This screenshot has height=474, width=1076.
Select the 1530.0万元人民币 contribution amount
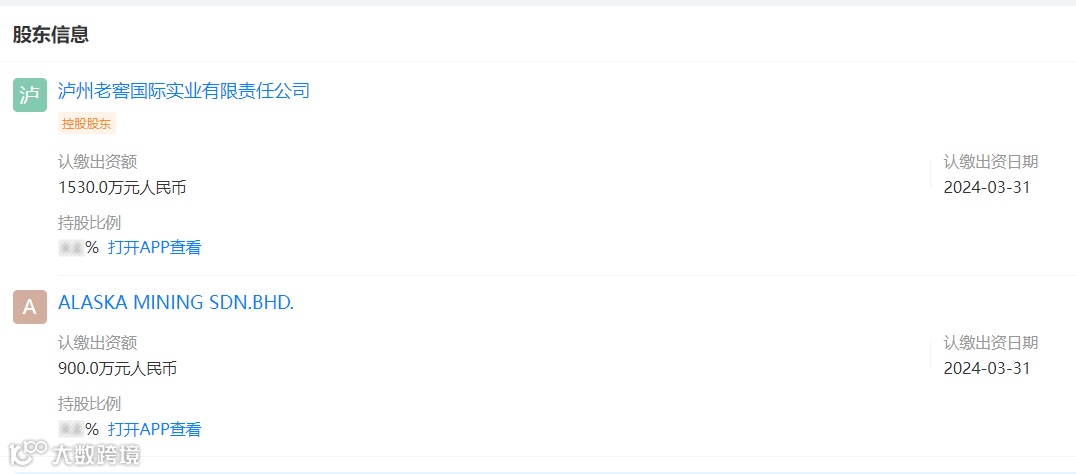[122, 187]
